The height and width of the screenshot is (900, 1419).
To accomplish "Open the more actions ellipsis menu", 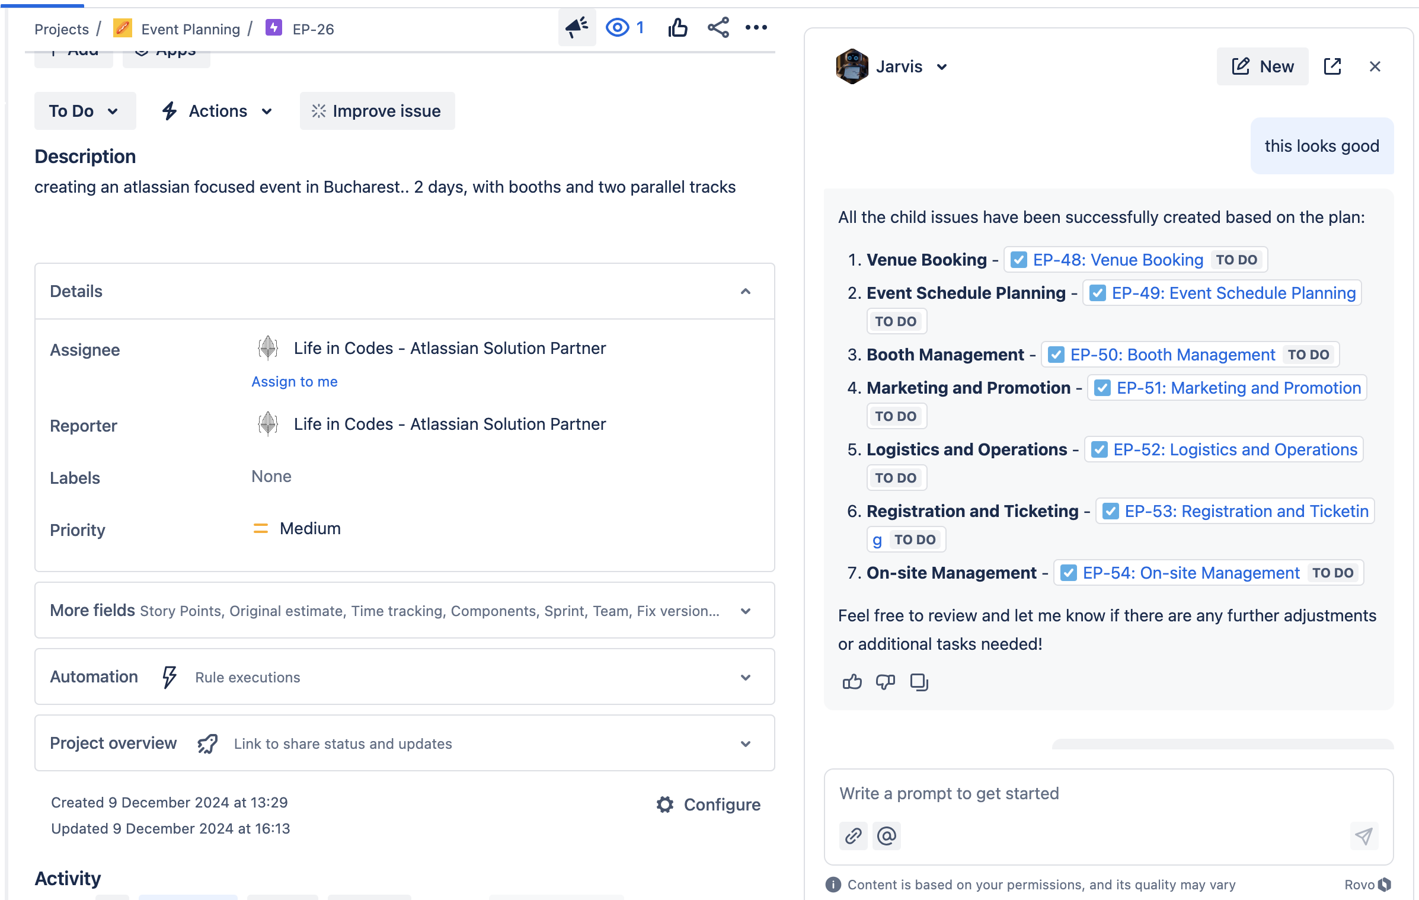I will [x=756, y=28].
